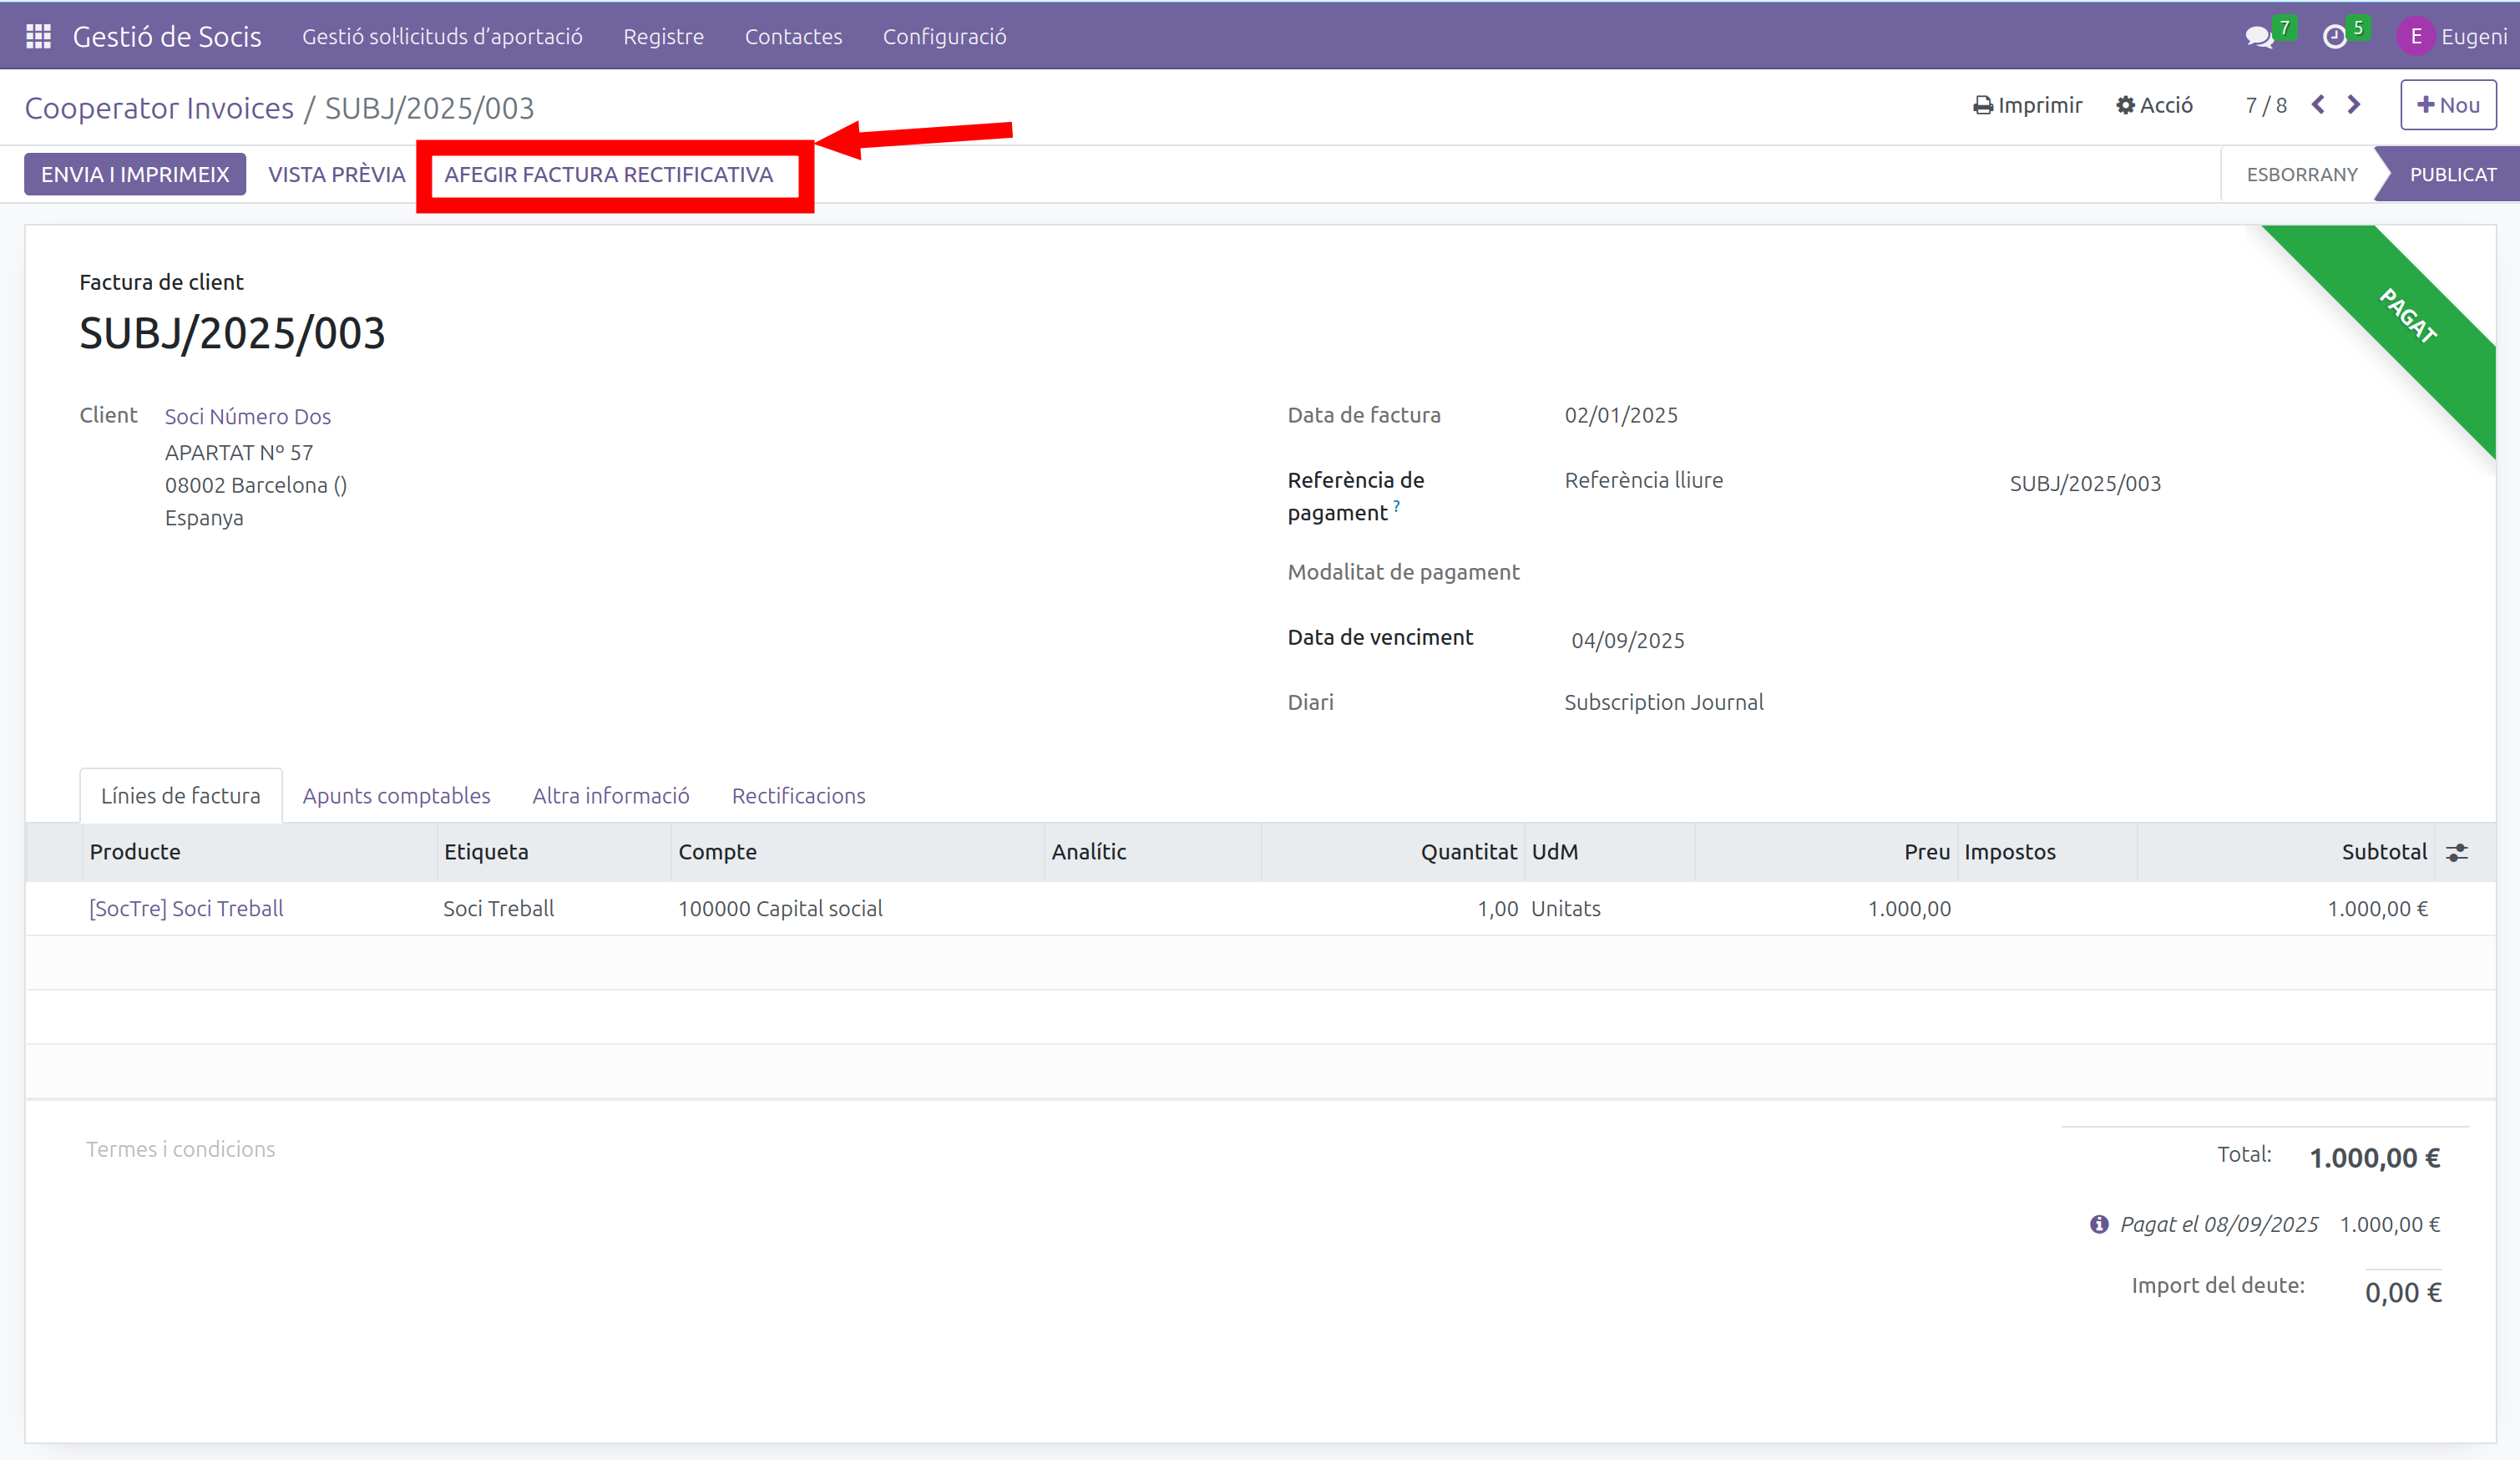Click the payment reference help question mark
Viewport: 2520px width, 1460px height.
pyautogui.click(x=1397, y=506)
